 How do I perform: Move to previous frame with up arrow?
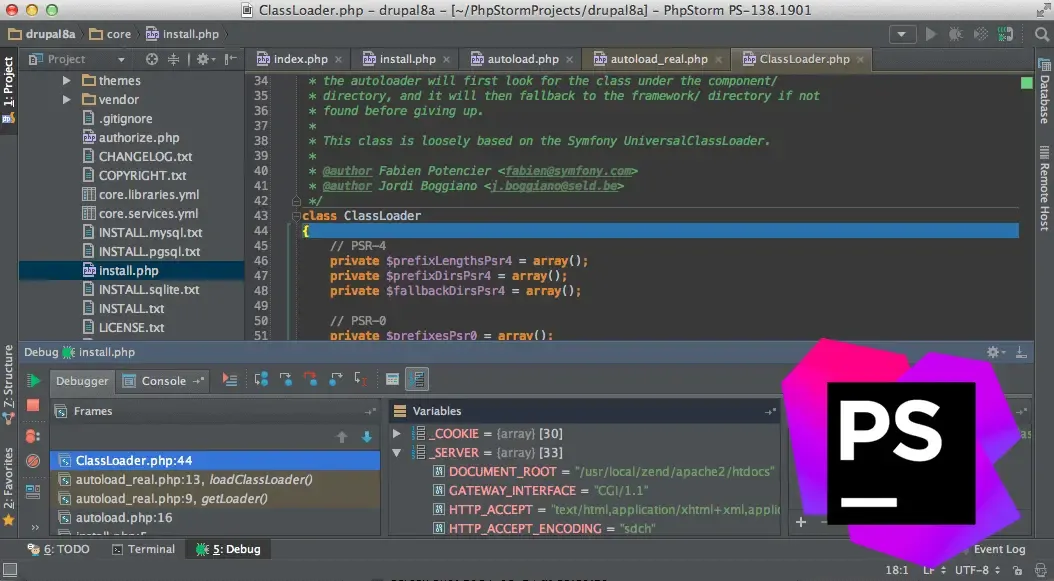[x=341, y=437]
